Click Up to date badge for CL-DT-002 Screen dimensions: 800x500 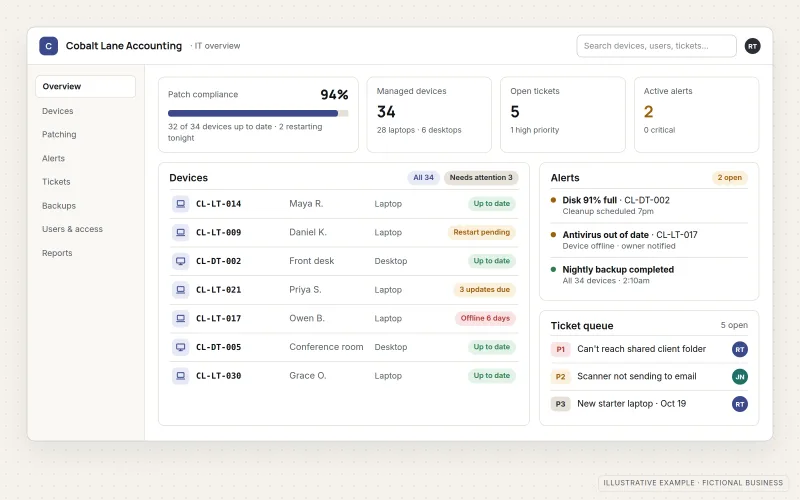pos(492,261)
